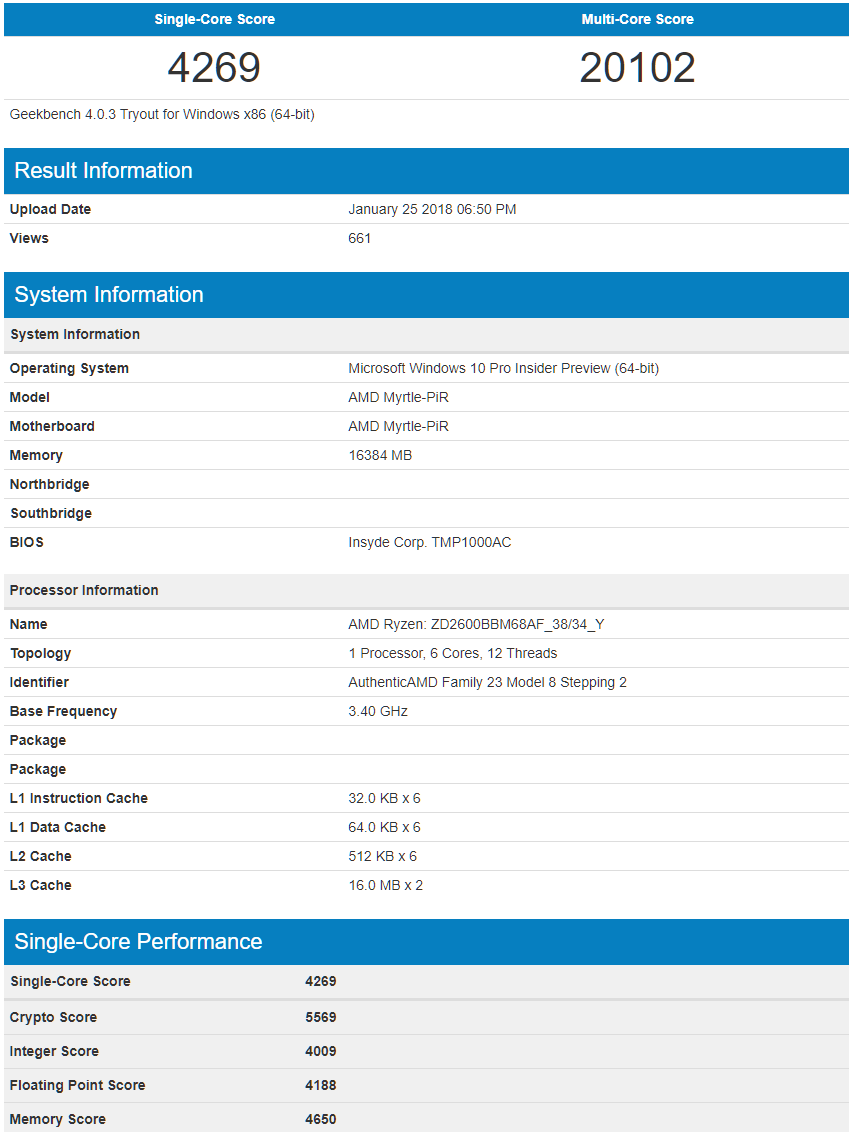Click the upload date January 25 2018 value
Screen dimensions: 849x1132
coord(432,209)
